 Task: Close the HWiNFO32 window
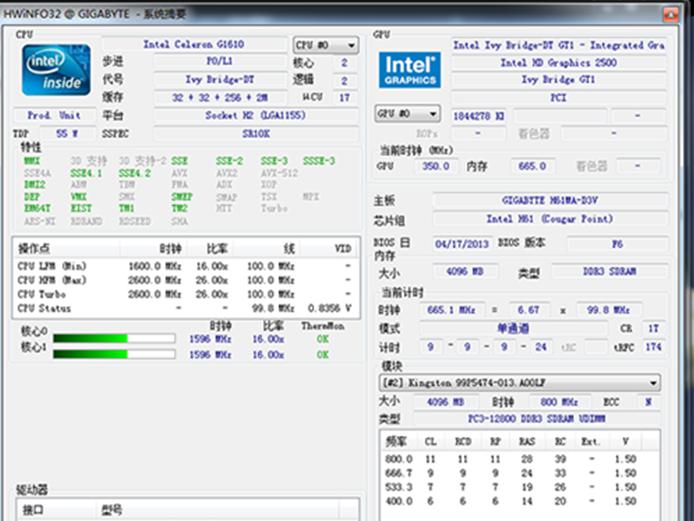671,15
